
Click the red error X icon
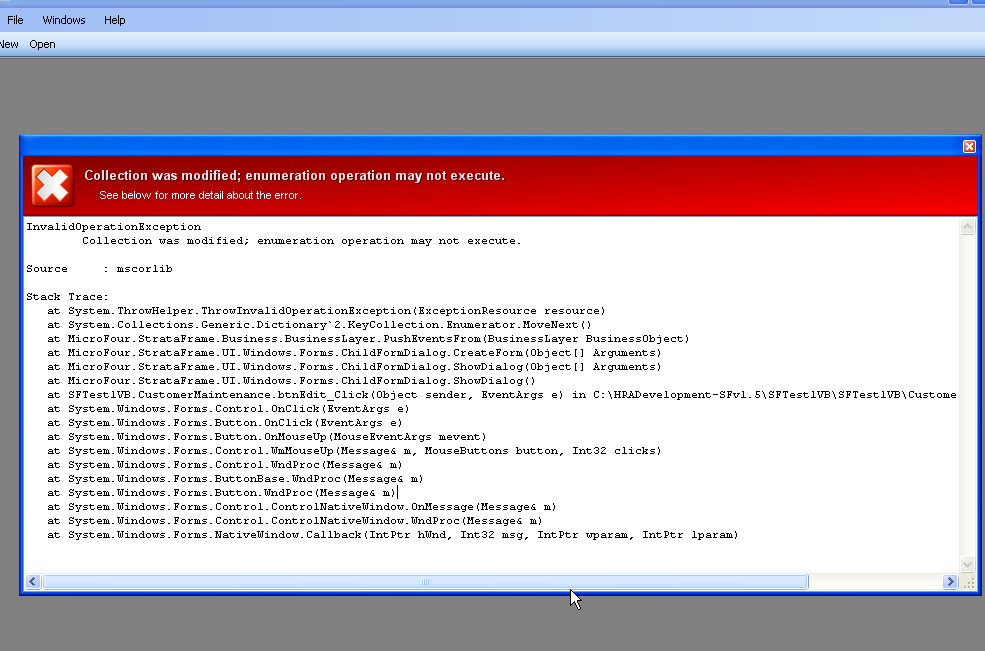[x=52, y=185]
